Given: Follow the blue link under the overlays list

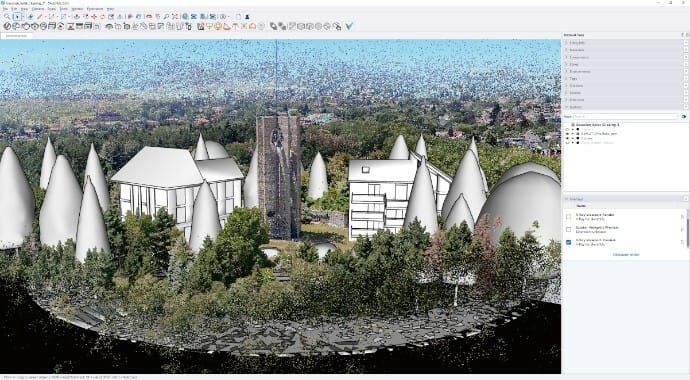Looking at the screenshot, I should pyautogui.click(x=626, y=255).
